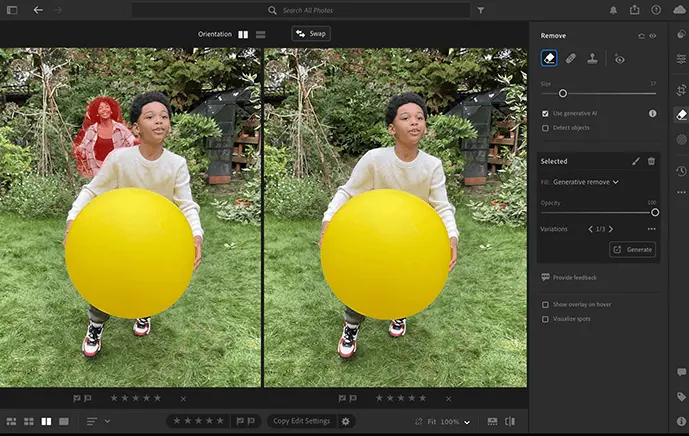Enable the Detect objects checkbox

[x=545, y=128]
